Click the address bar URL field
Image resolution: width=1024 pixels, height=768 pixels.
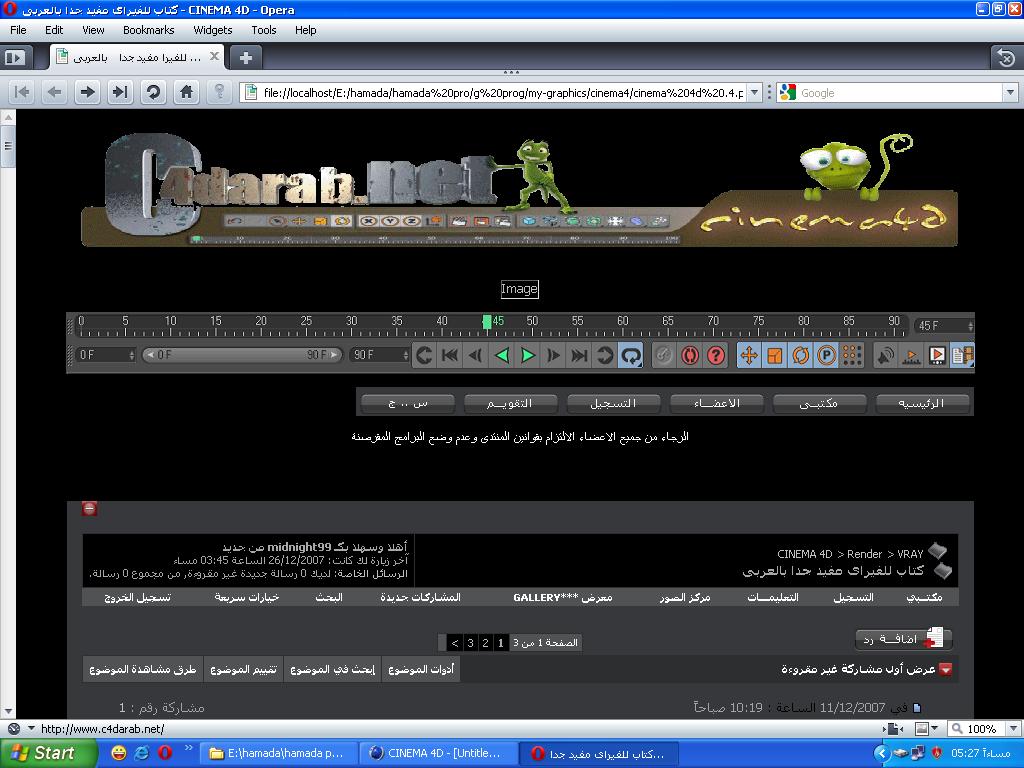coord(503,93)
